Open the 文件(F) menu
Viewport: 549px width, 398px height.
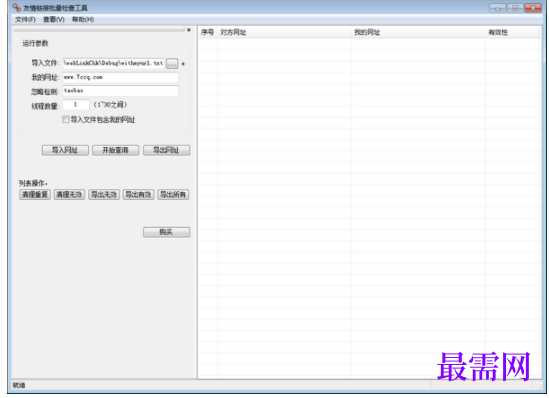tap(25, 20)
